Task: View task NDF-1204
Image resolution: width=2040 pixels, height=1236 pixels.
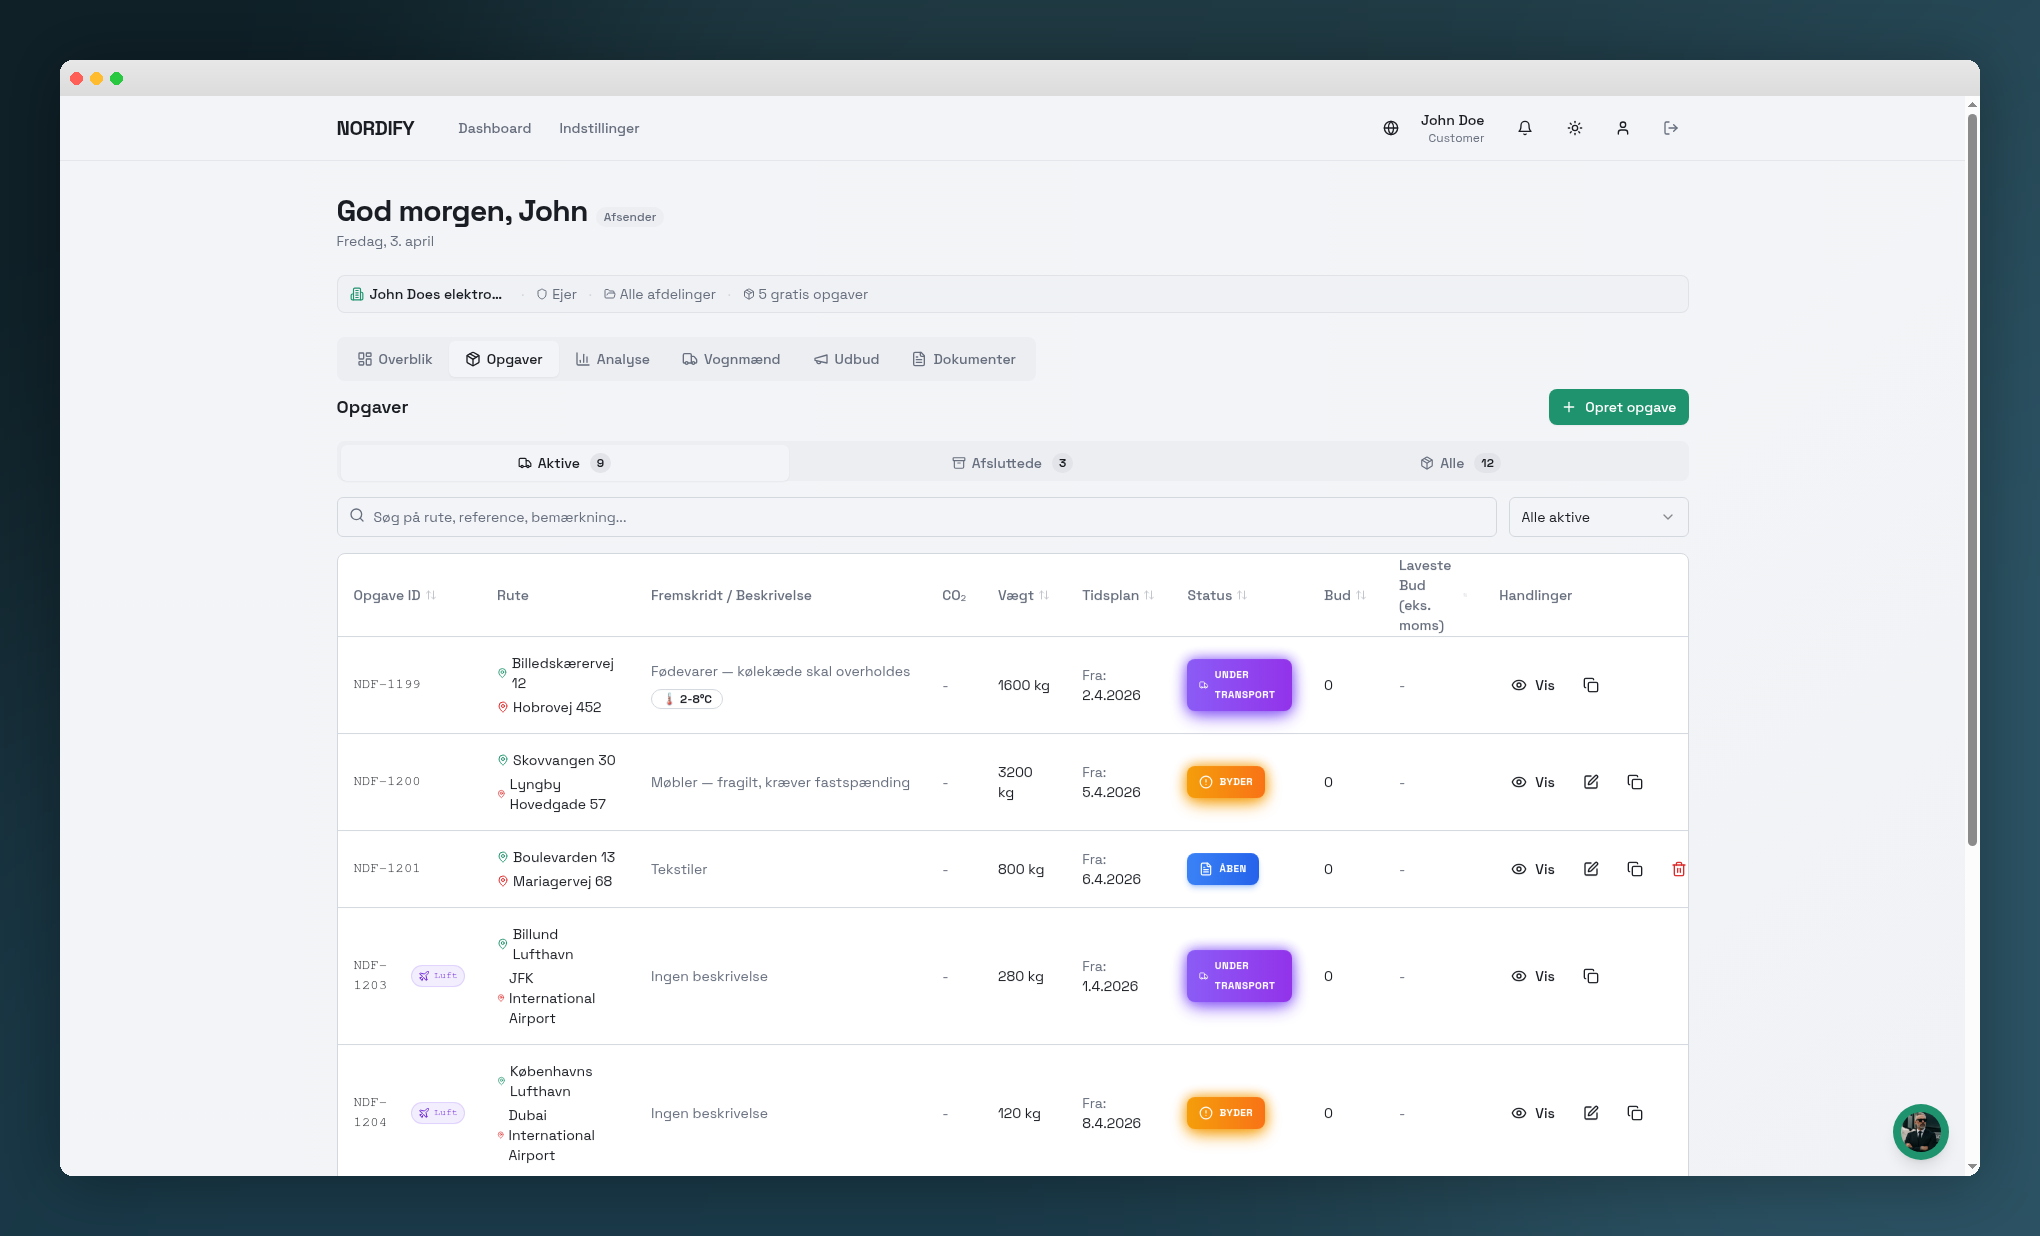Action: pyautogui.click(x=1533, y=1113)
